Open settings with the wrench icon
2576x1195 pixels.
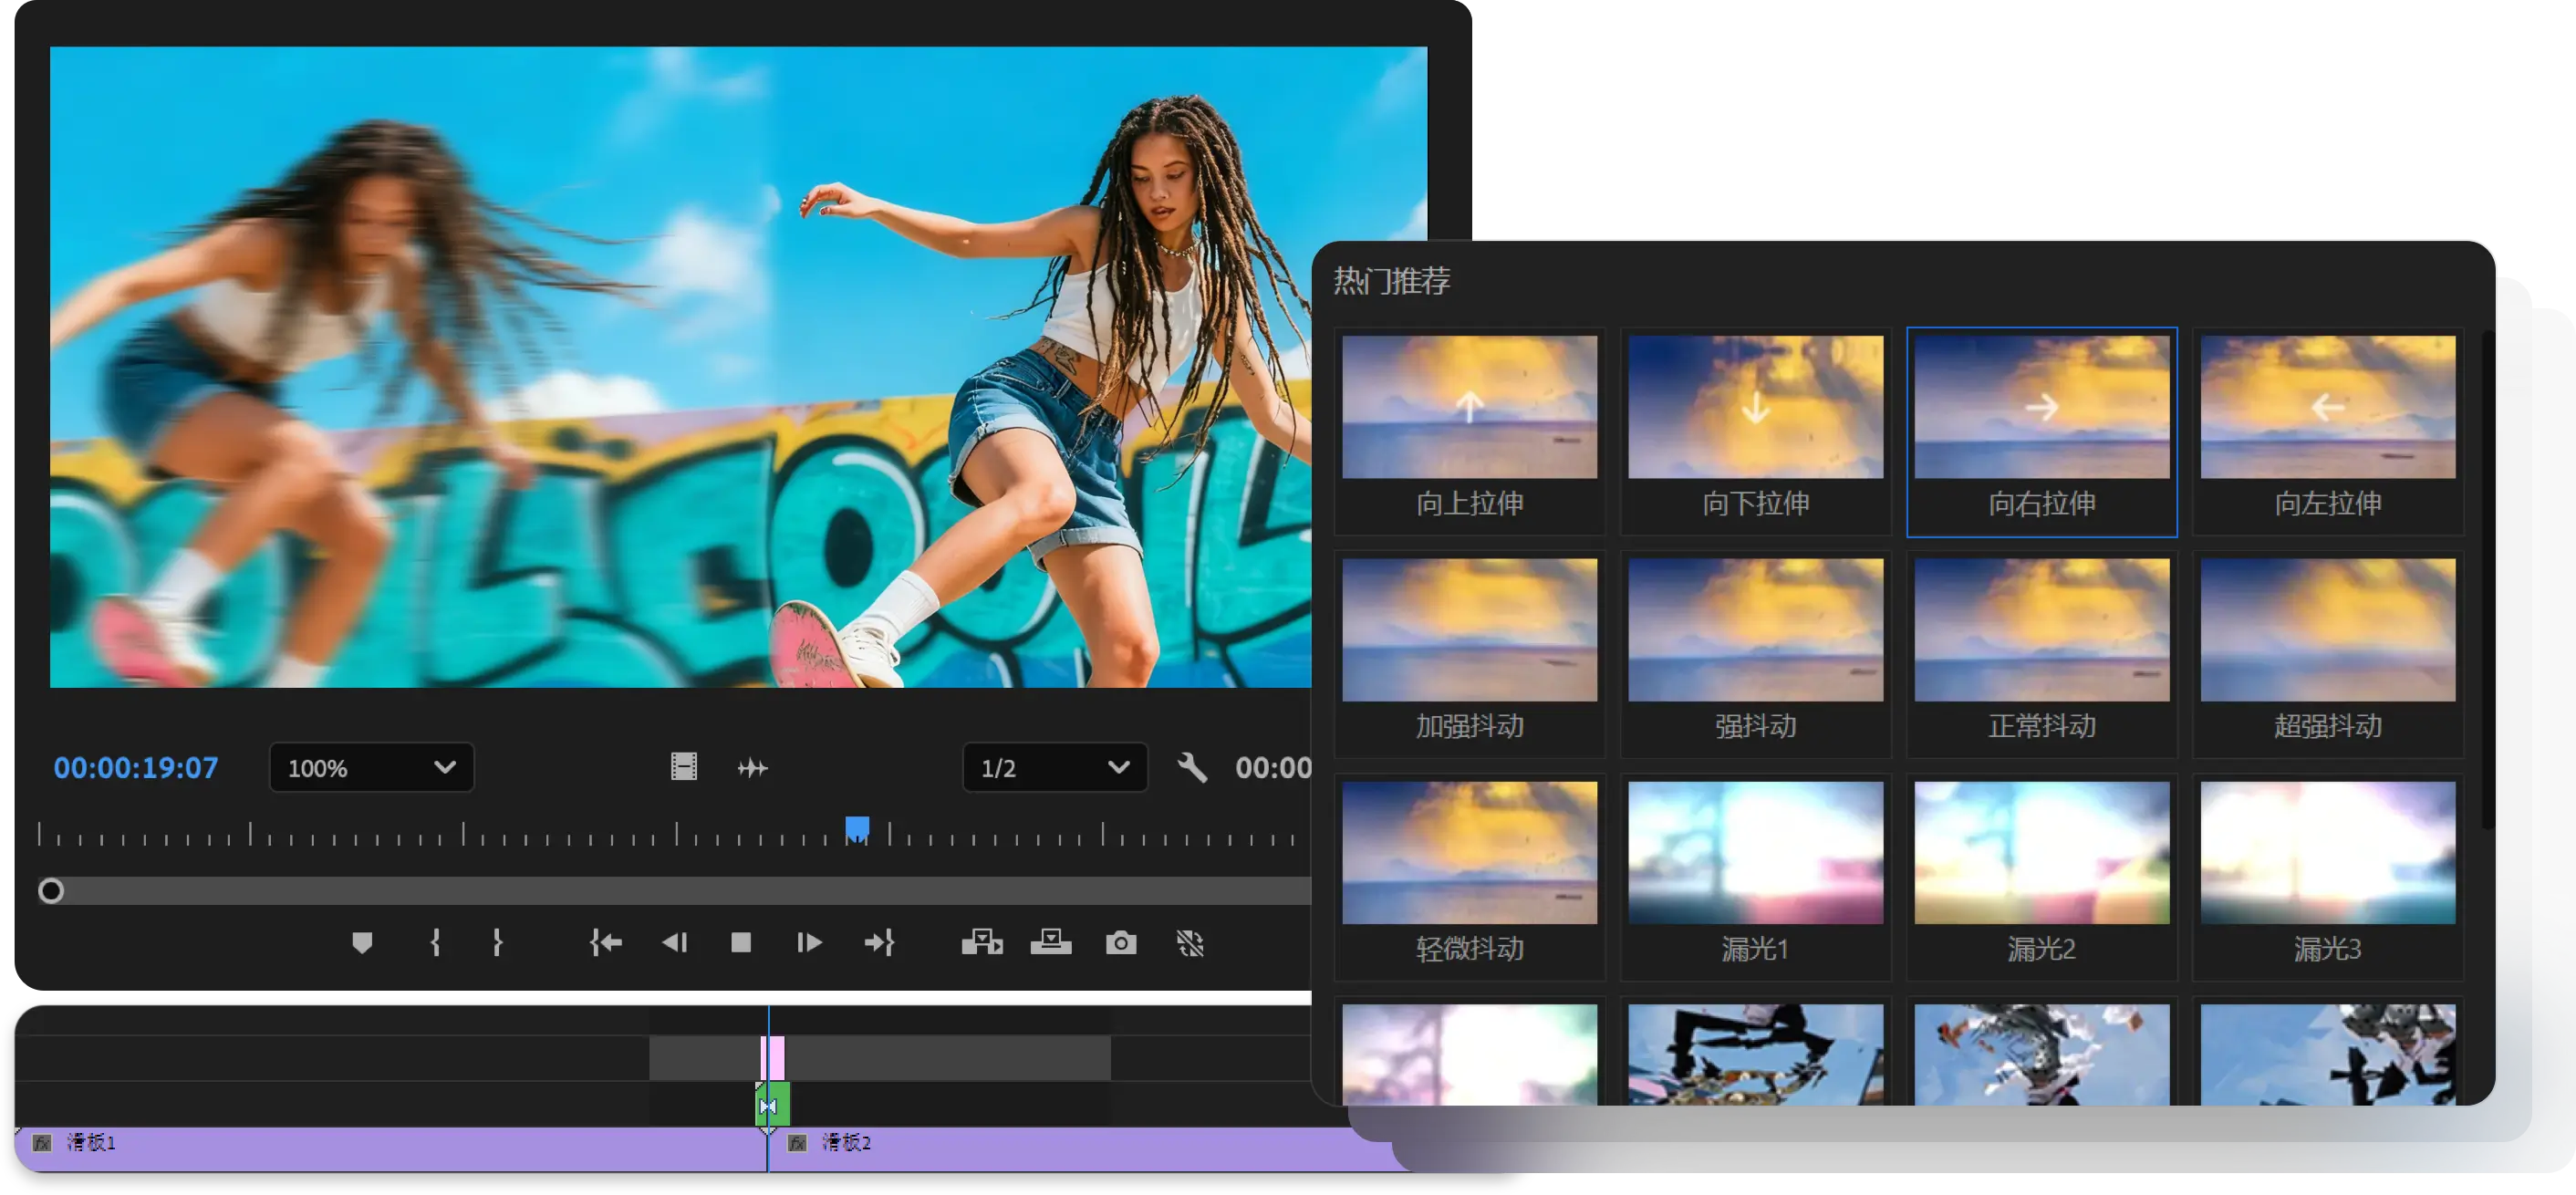pyautogui.click(x=1192, y=767)
